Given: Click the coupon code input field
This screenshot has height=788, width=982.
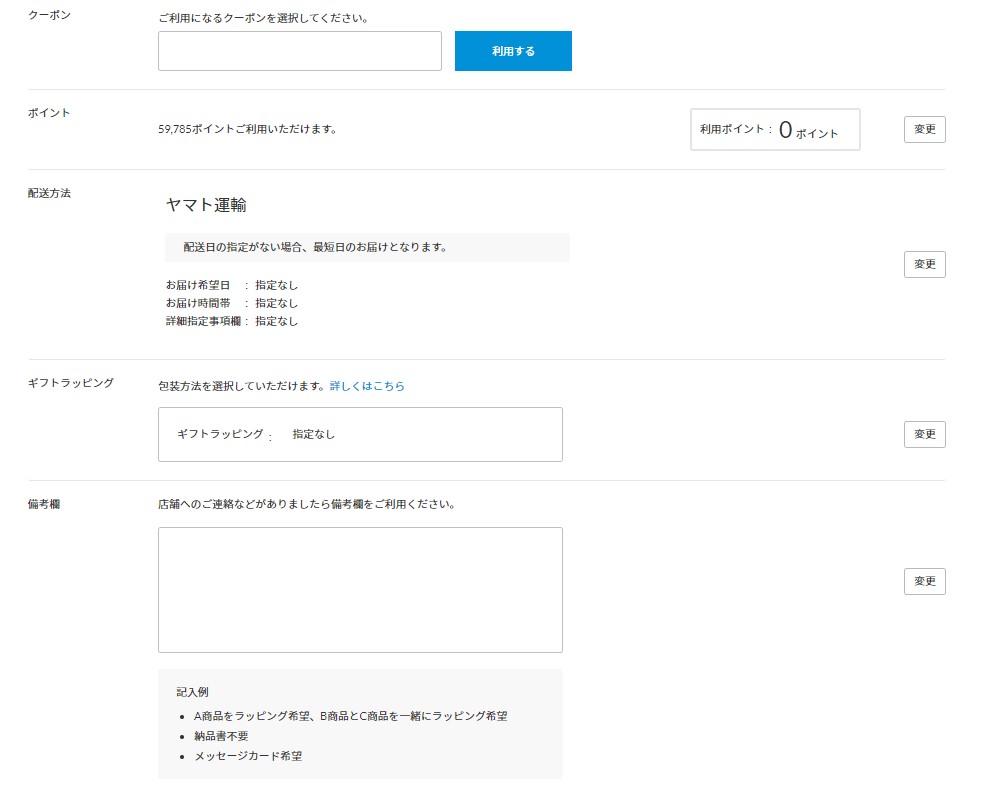Looking at the screenshot, I should (299, 51).
